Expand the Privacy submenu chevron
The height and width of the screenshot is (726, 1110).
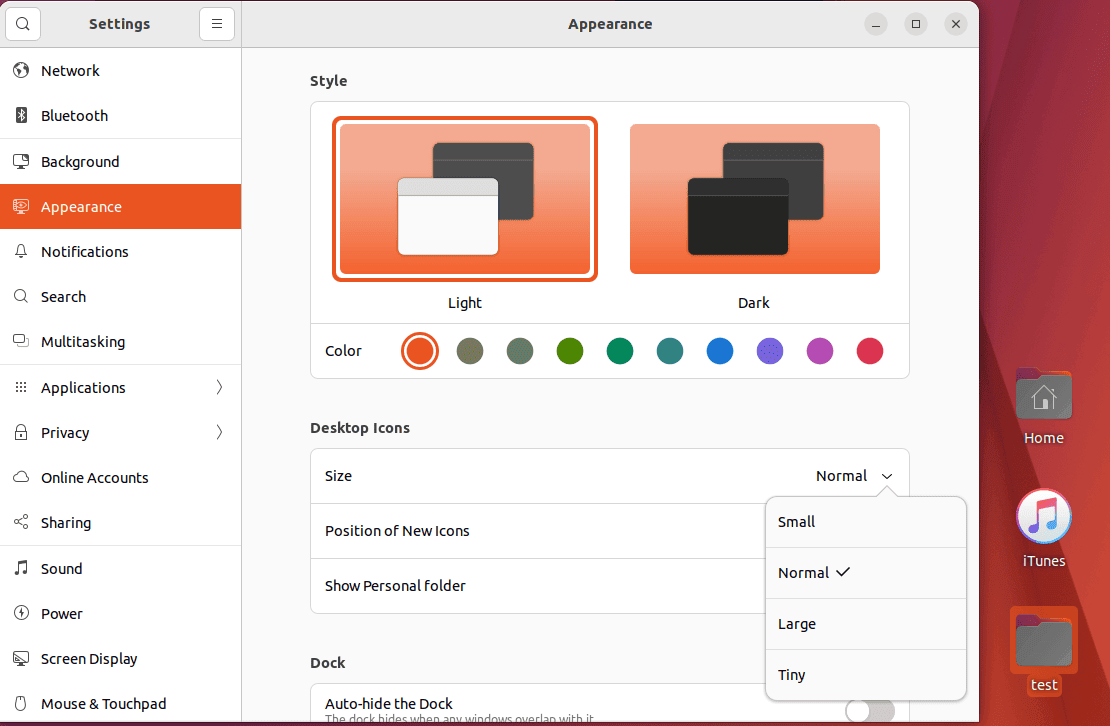tap(219, 433)
